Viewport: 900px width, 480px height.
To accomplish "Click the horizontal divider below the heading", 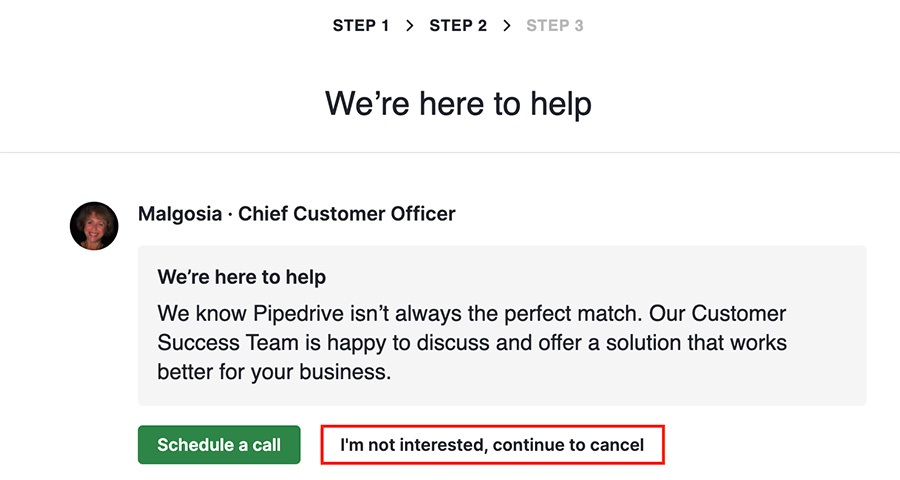I will pyautogui.click(x=450, y=153).
